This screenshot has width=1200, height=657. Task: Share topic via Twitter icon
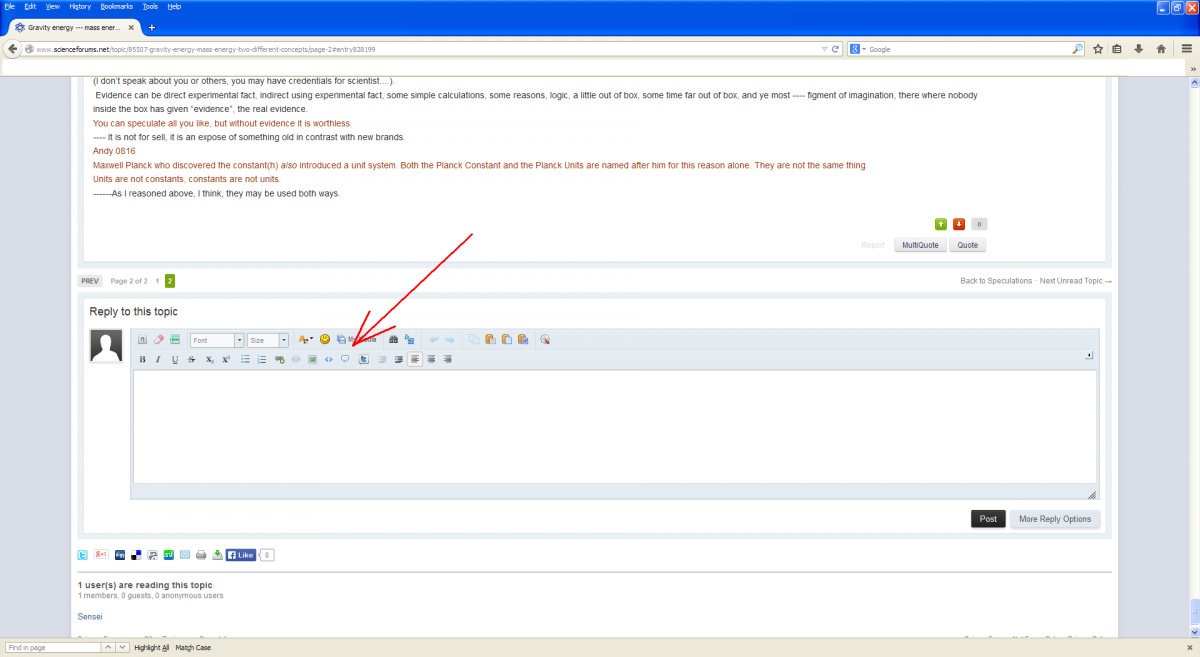pyautogui.click(x=84, y=554)
